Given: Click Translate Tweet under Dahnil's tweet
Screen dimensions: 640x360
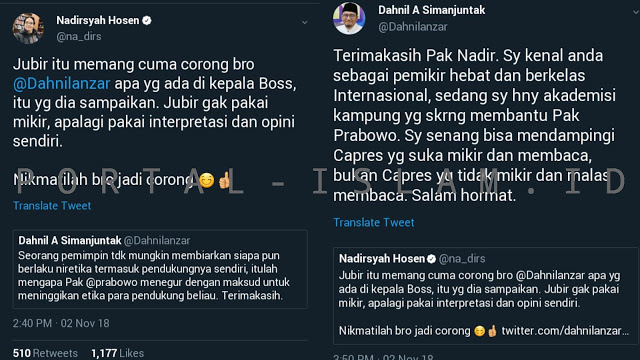Looking at the screenshot, I should (x=373, y=222).
